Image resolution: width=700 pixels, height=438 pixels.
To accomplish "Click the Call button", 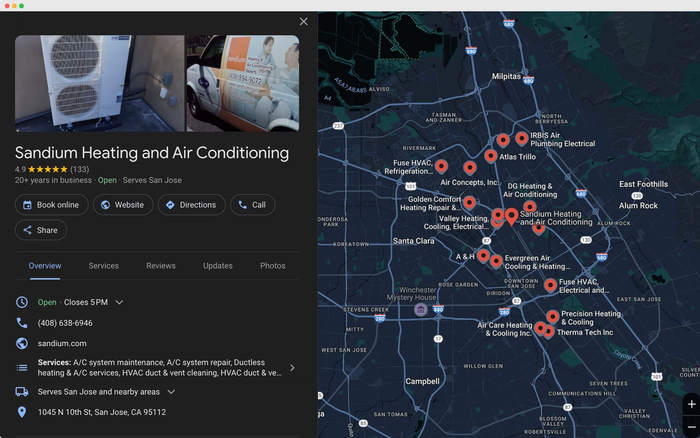I will 253,205.
